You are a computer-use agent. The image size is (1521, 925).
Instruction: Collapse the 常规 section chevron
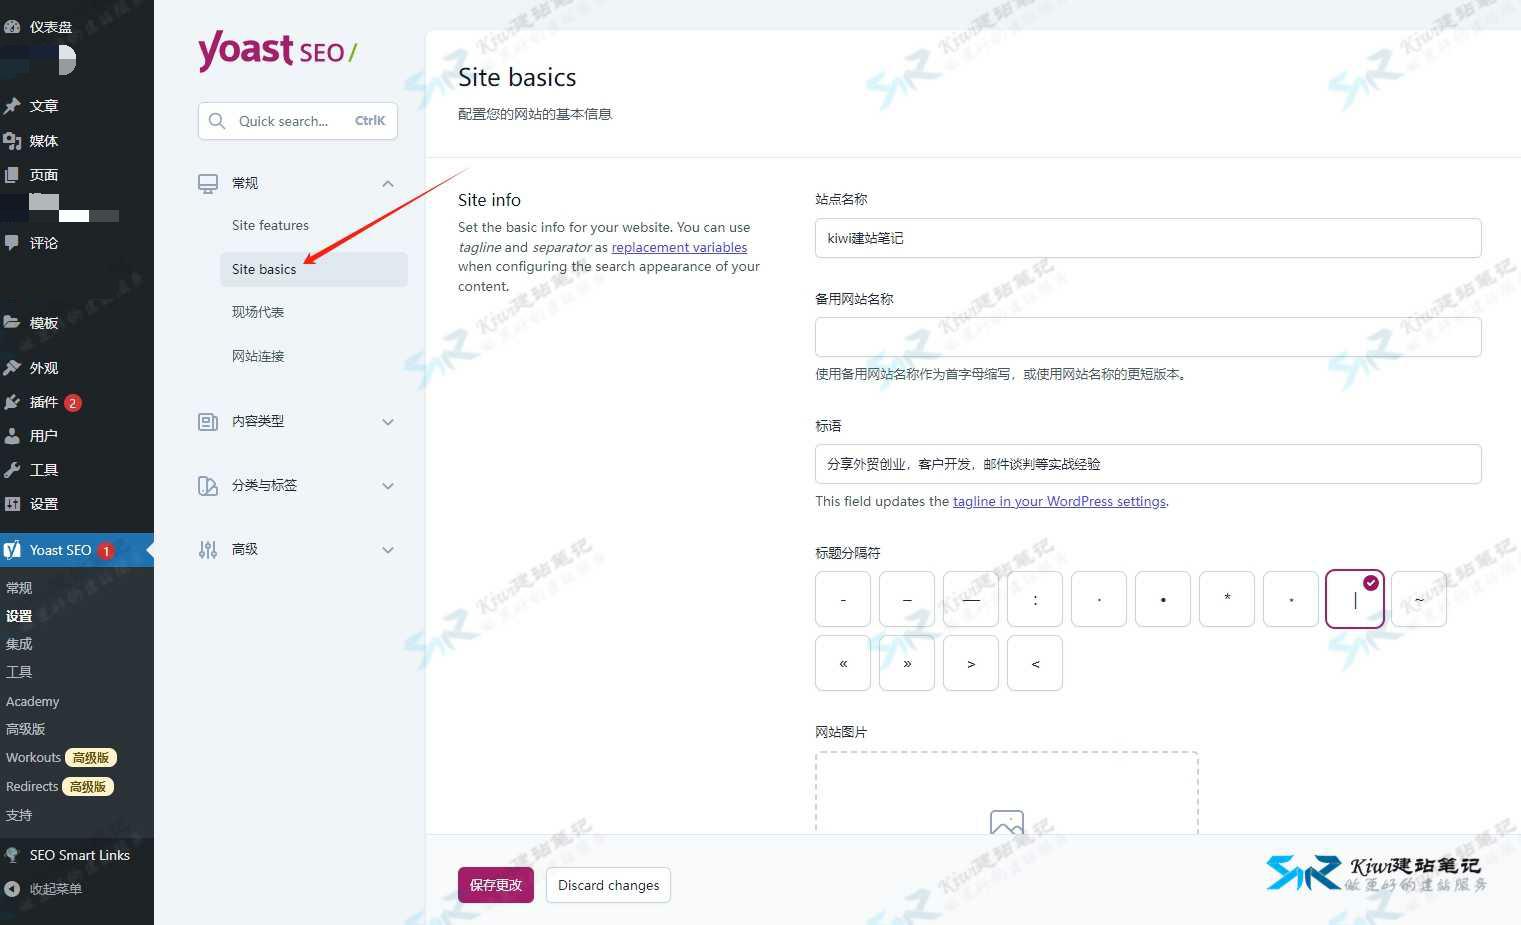coord(388,183)
